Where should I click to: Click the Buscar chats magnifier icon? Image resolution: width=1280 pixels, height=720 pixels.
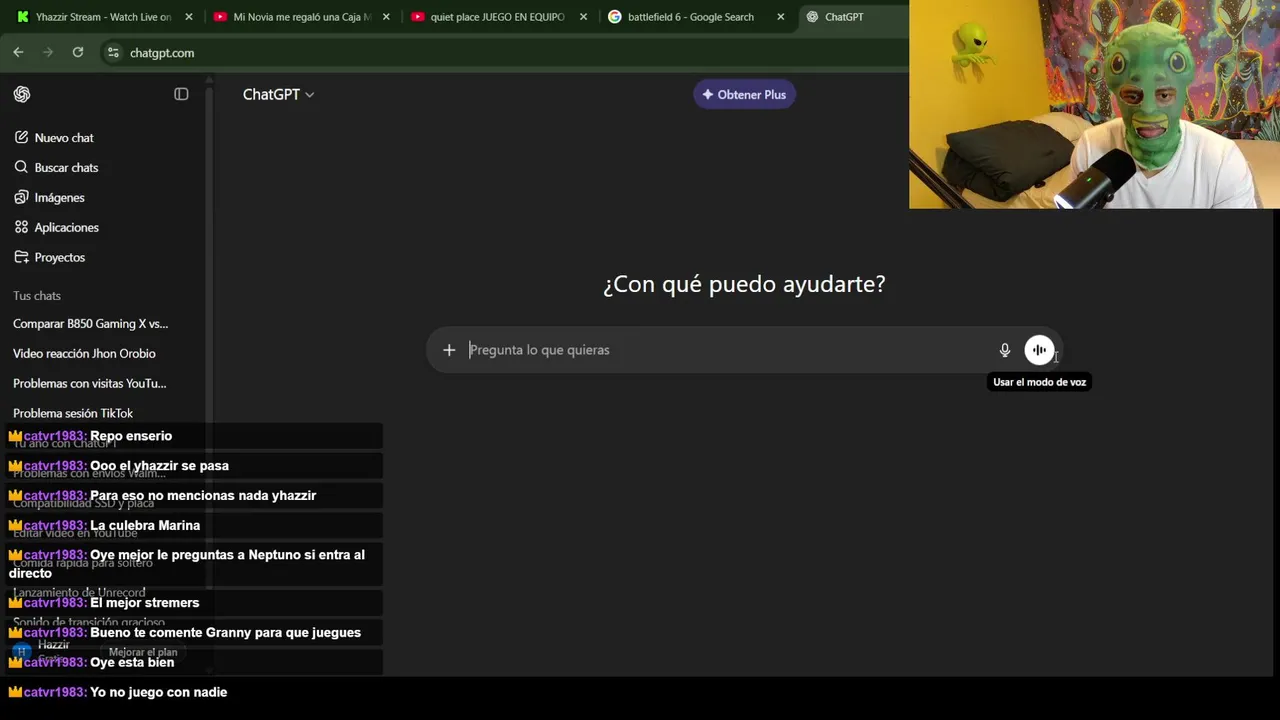click(x=21, y=168)
